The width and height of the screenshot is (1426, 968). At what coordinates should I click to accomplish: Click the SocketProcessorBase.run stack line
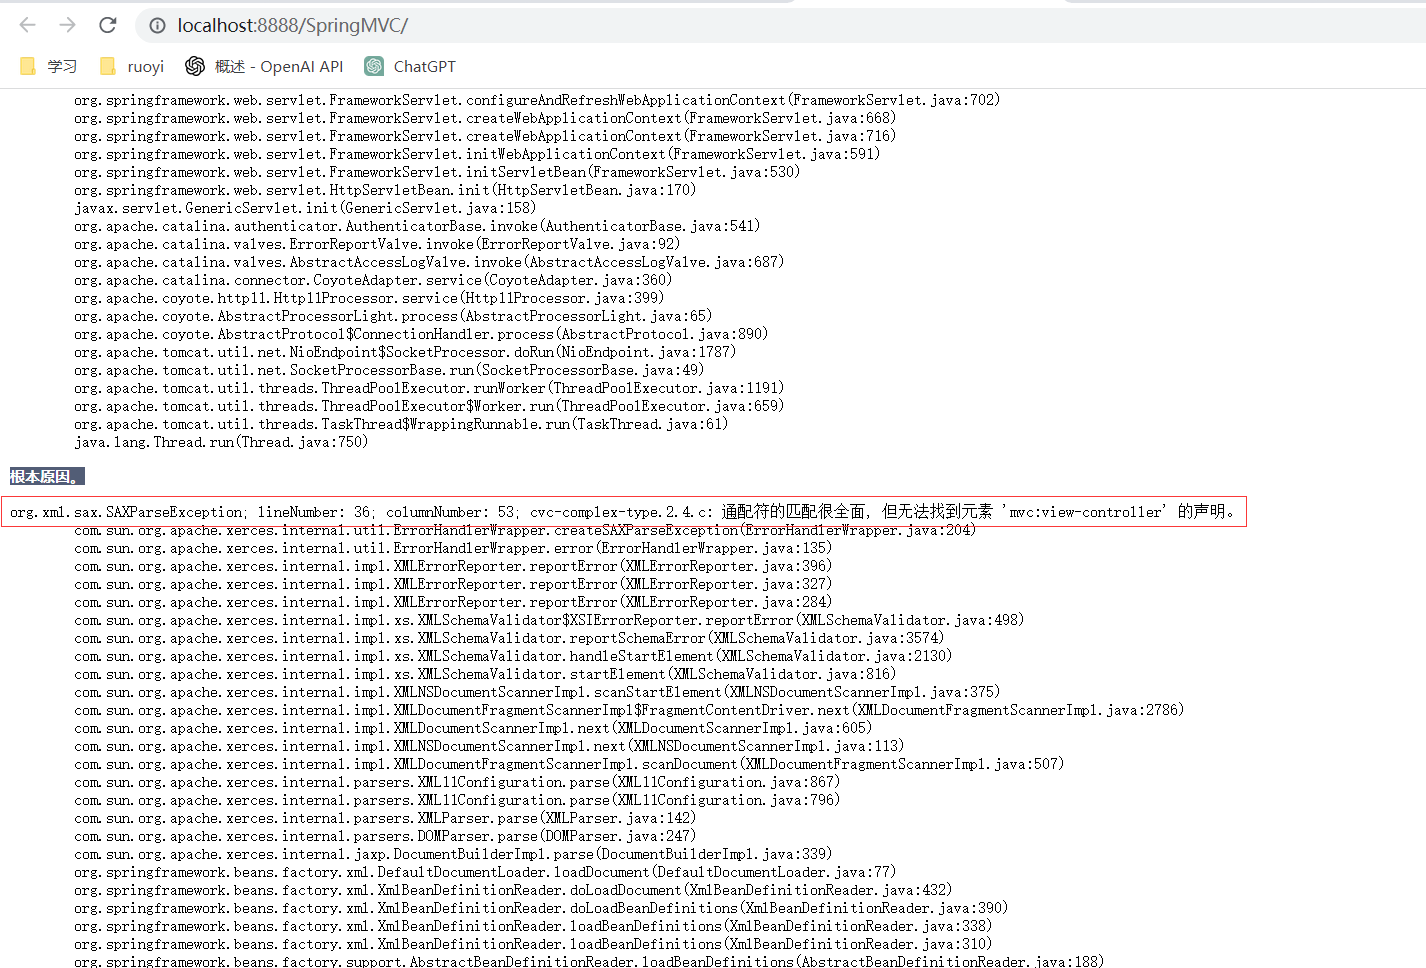click(389, 370)
